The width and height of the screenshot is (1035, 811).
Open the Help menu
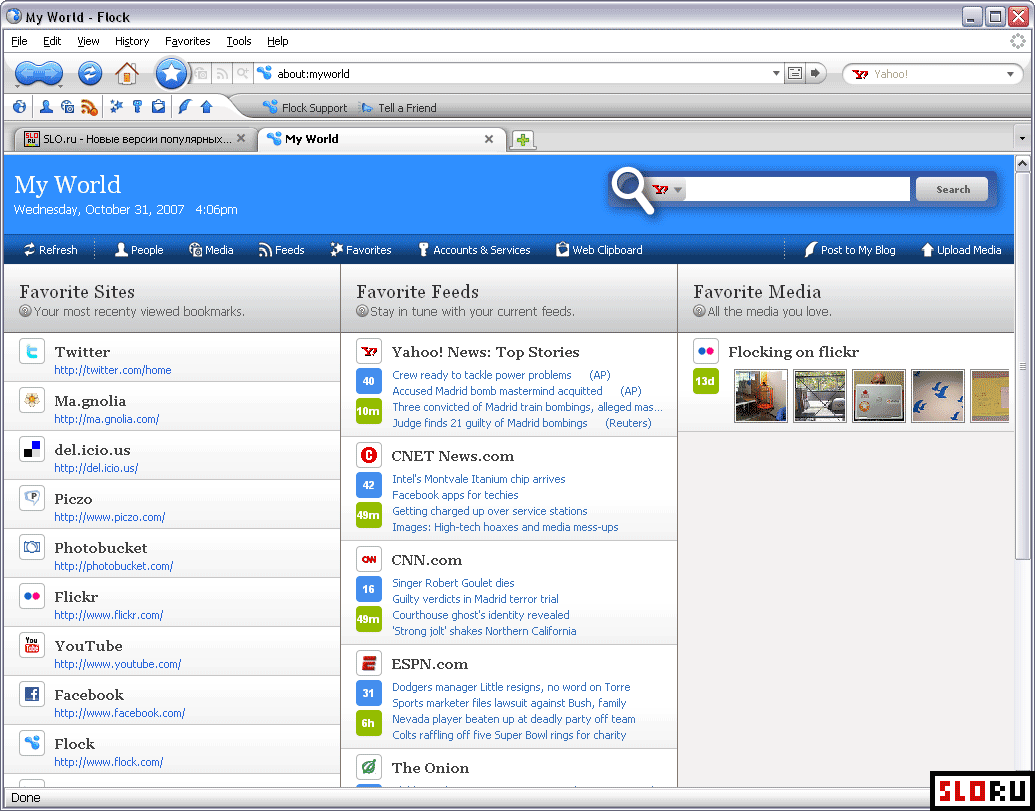pos(278,41)
